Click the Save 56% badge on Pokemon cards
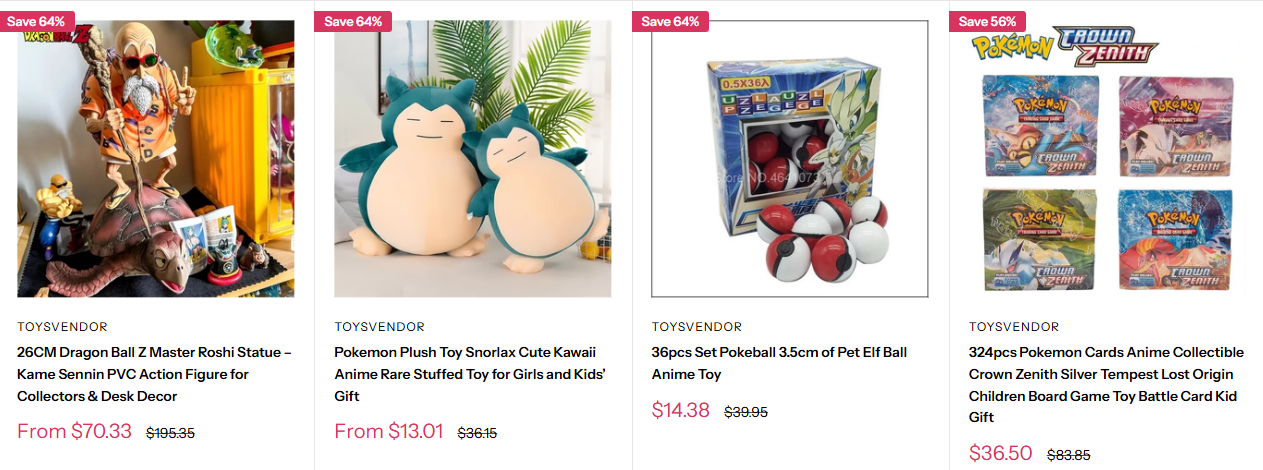The image size is (1263, 470). [987, 21]
